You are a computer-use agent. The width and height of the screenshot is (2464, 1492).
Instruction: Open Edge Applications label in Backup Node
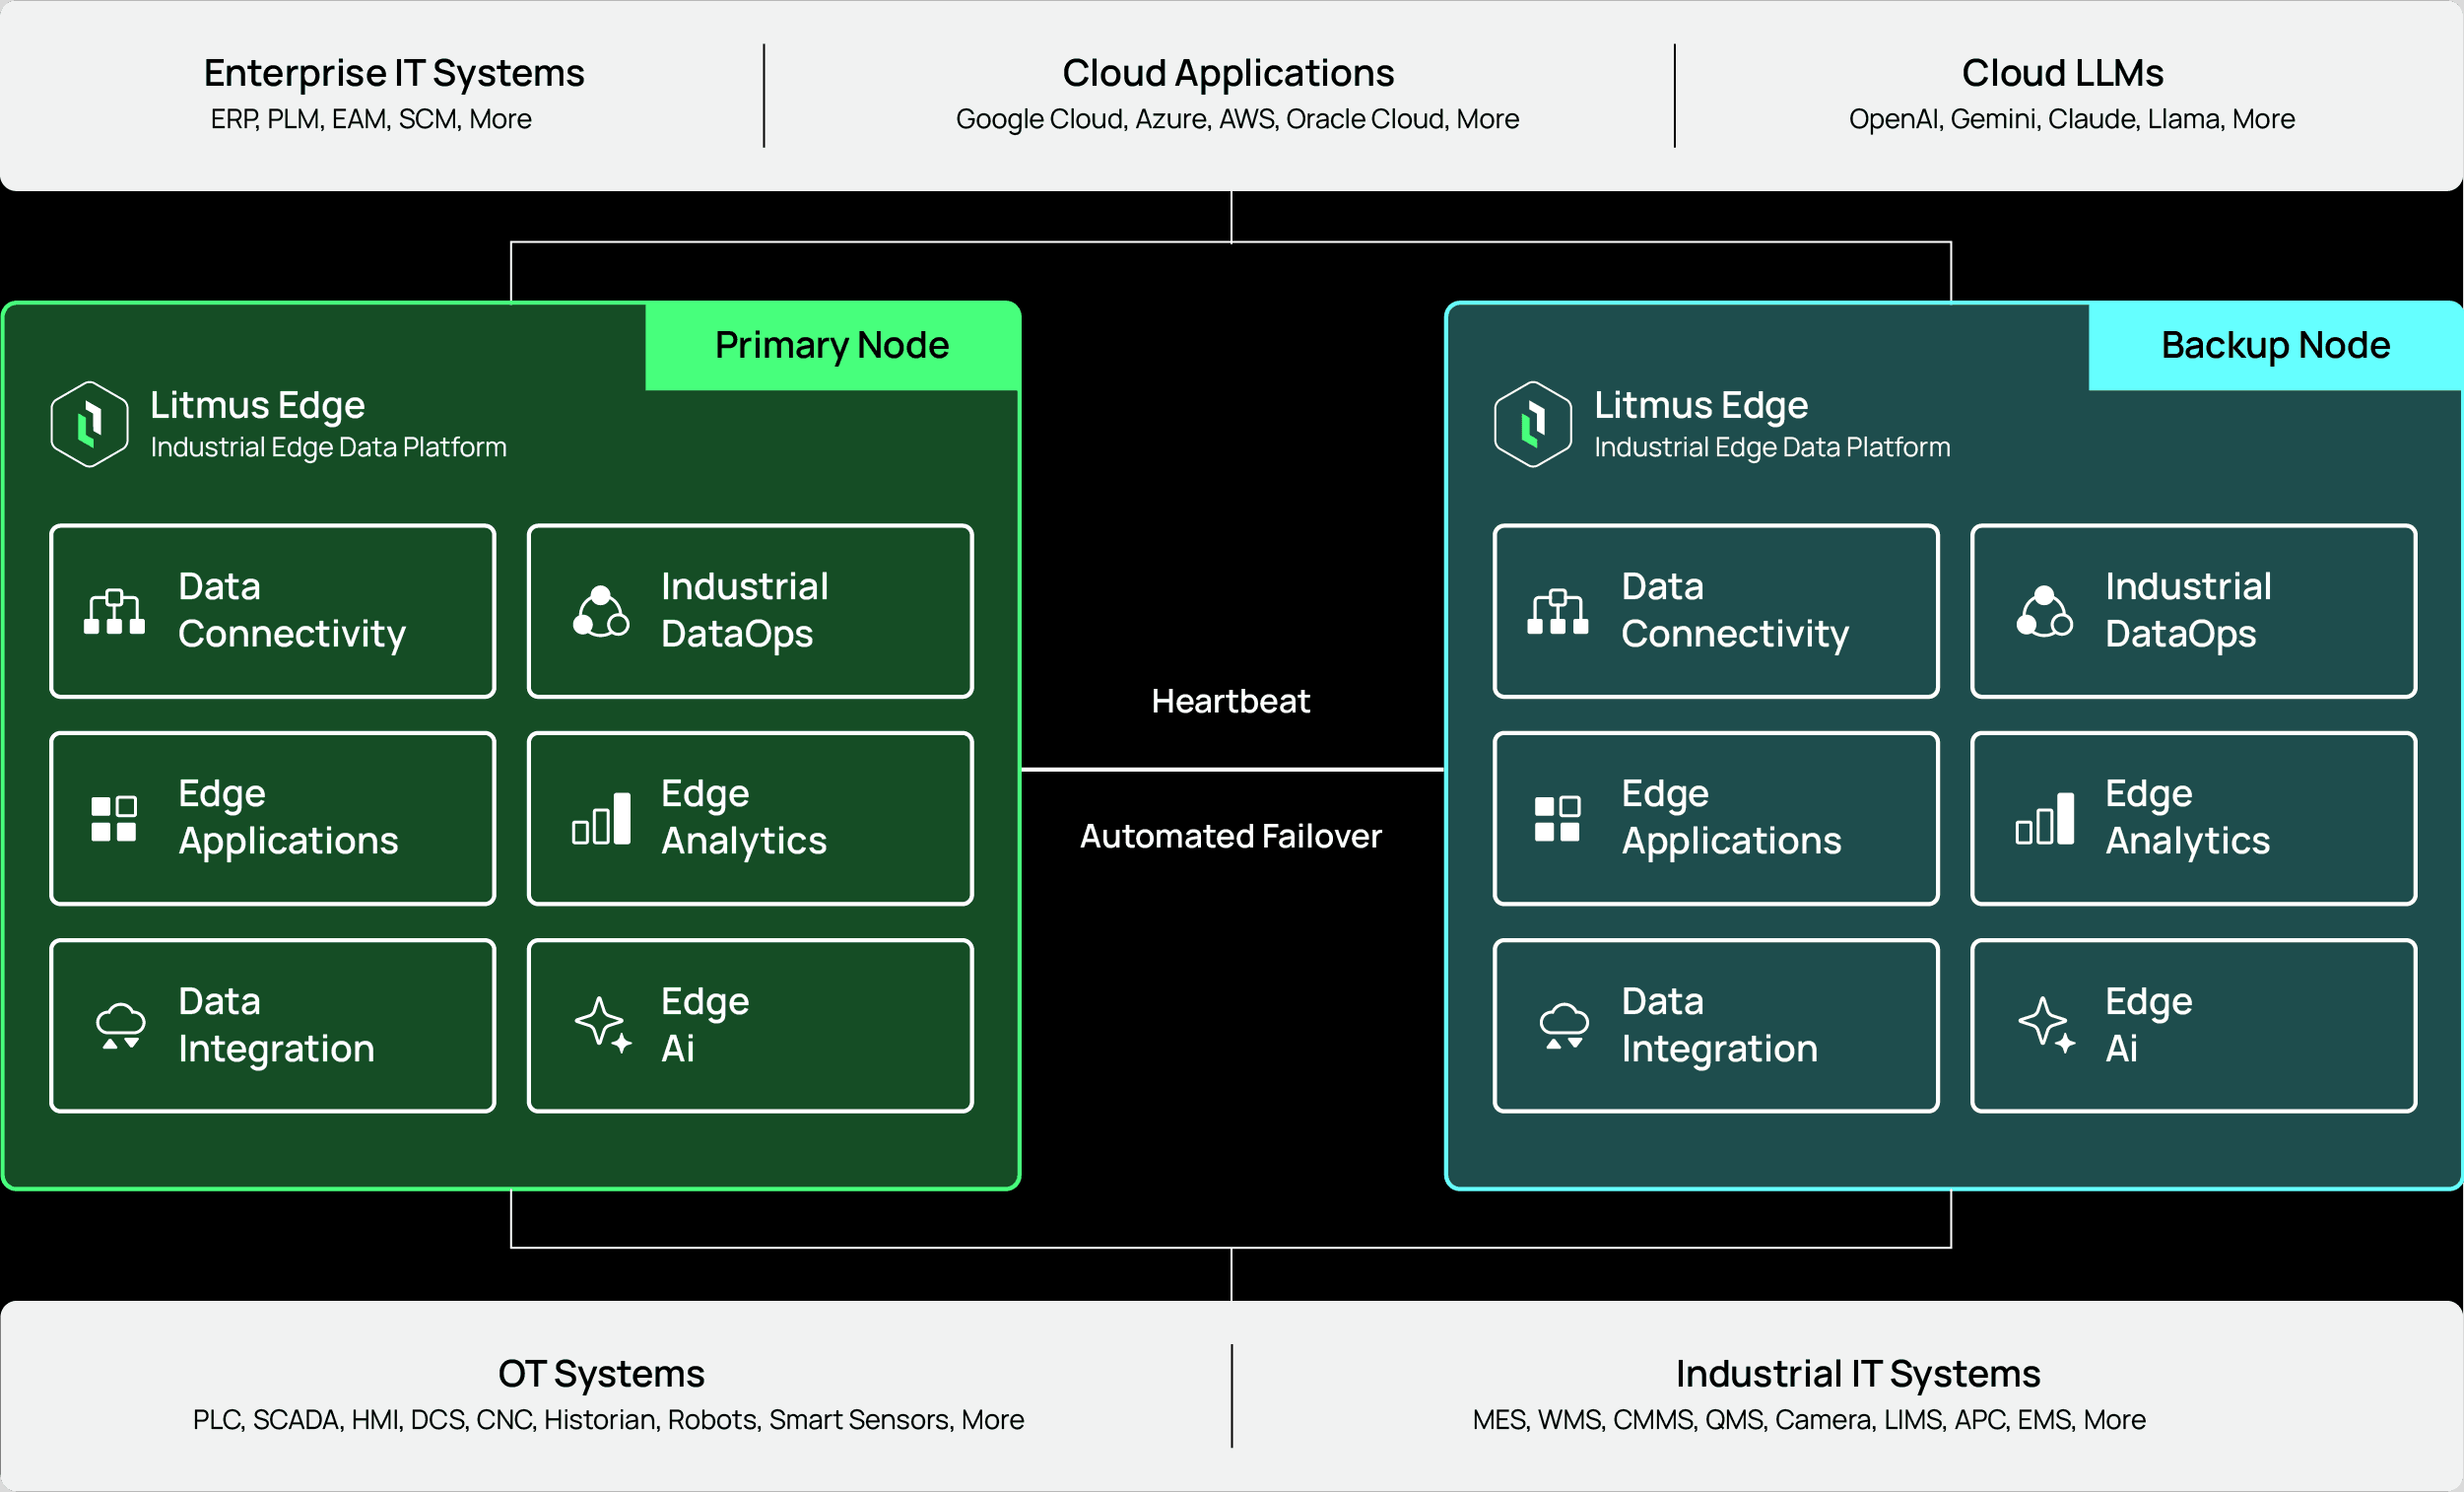tap(1731, 818)
